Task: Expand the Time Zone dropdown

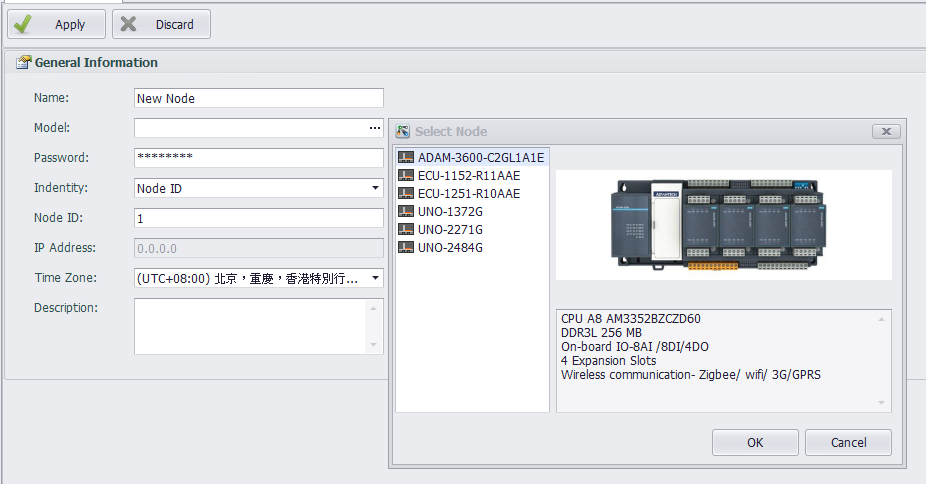Action: pos(375,278)
